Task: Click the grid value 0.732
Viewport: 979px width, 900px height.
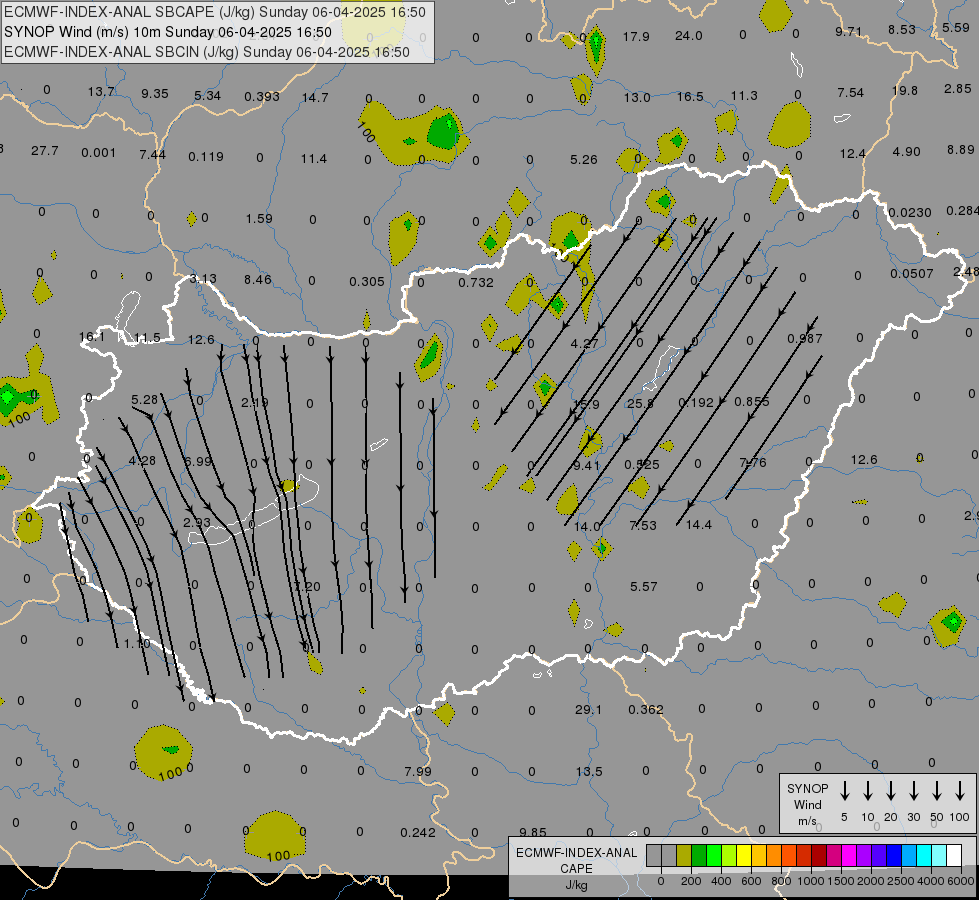Action: click(x=476, y=282)
